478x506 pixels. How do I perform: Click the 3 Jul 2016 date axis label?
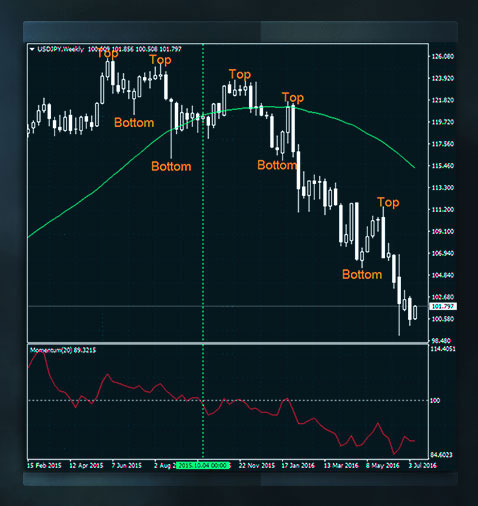(423, 465)
